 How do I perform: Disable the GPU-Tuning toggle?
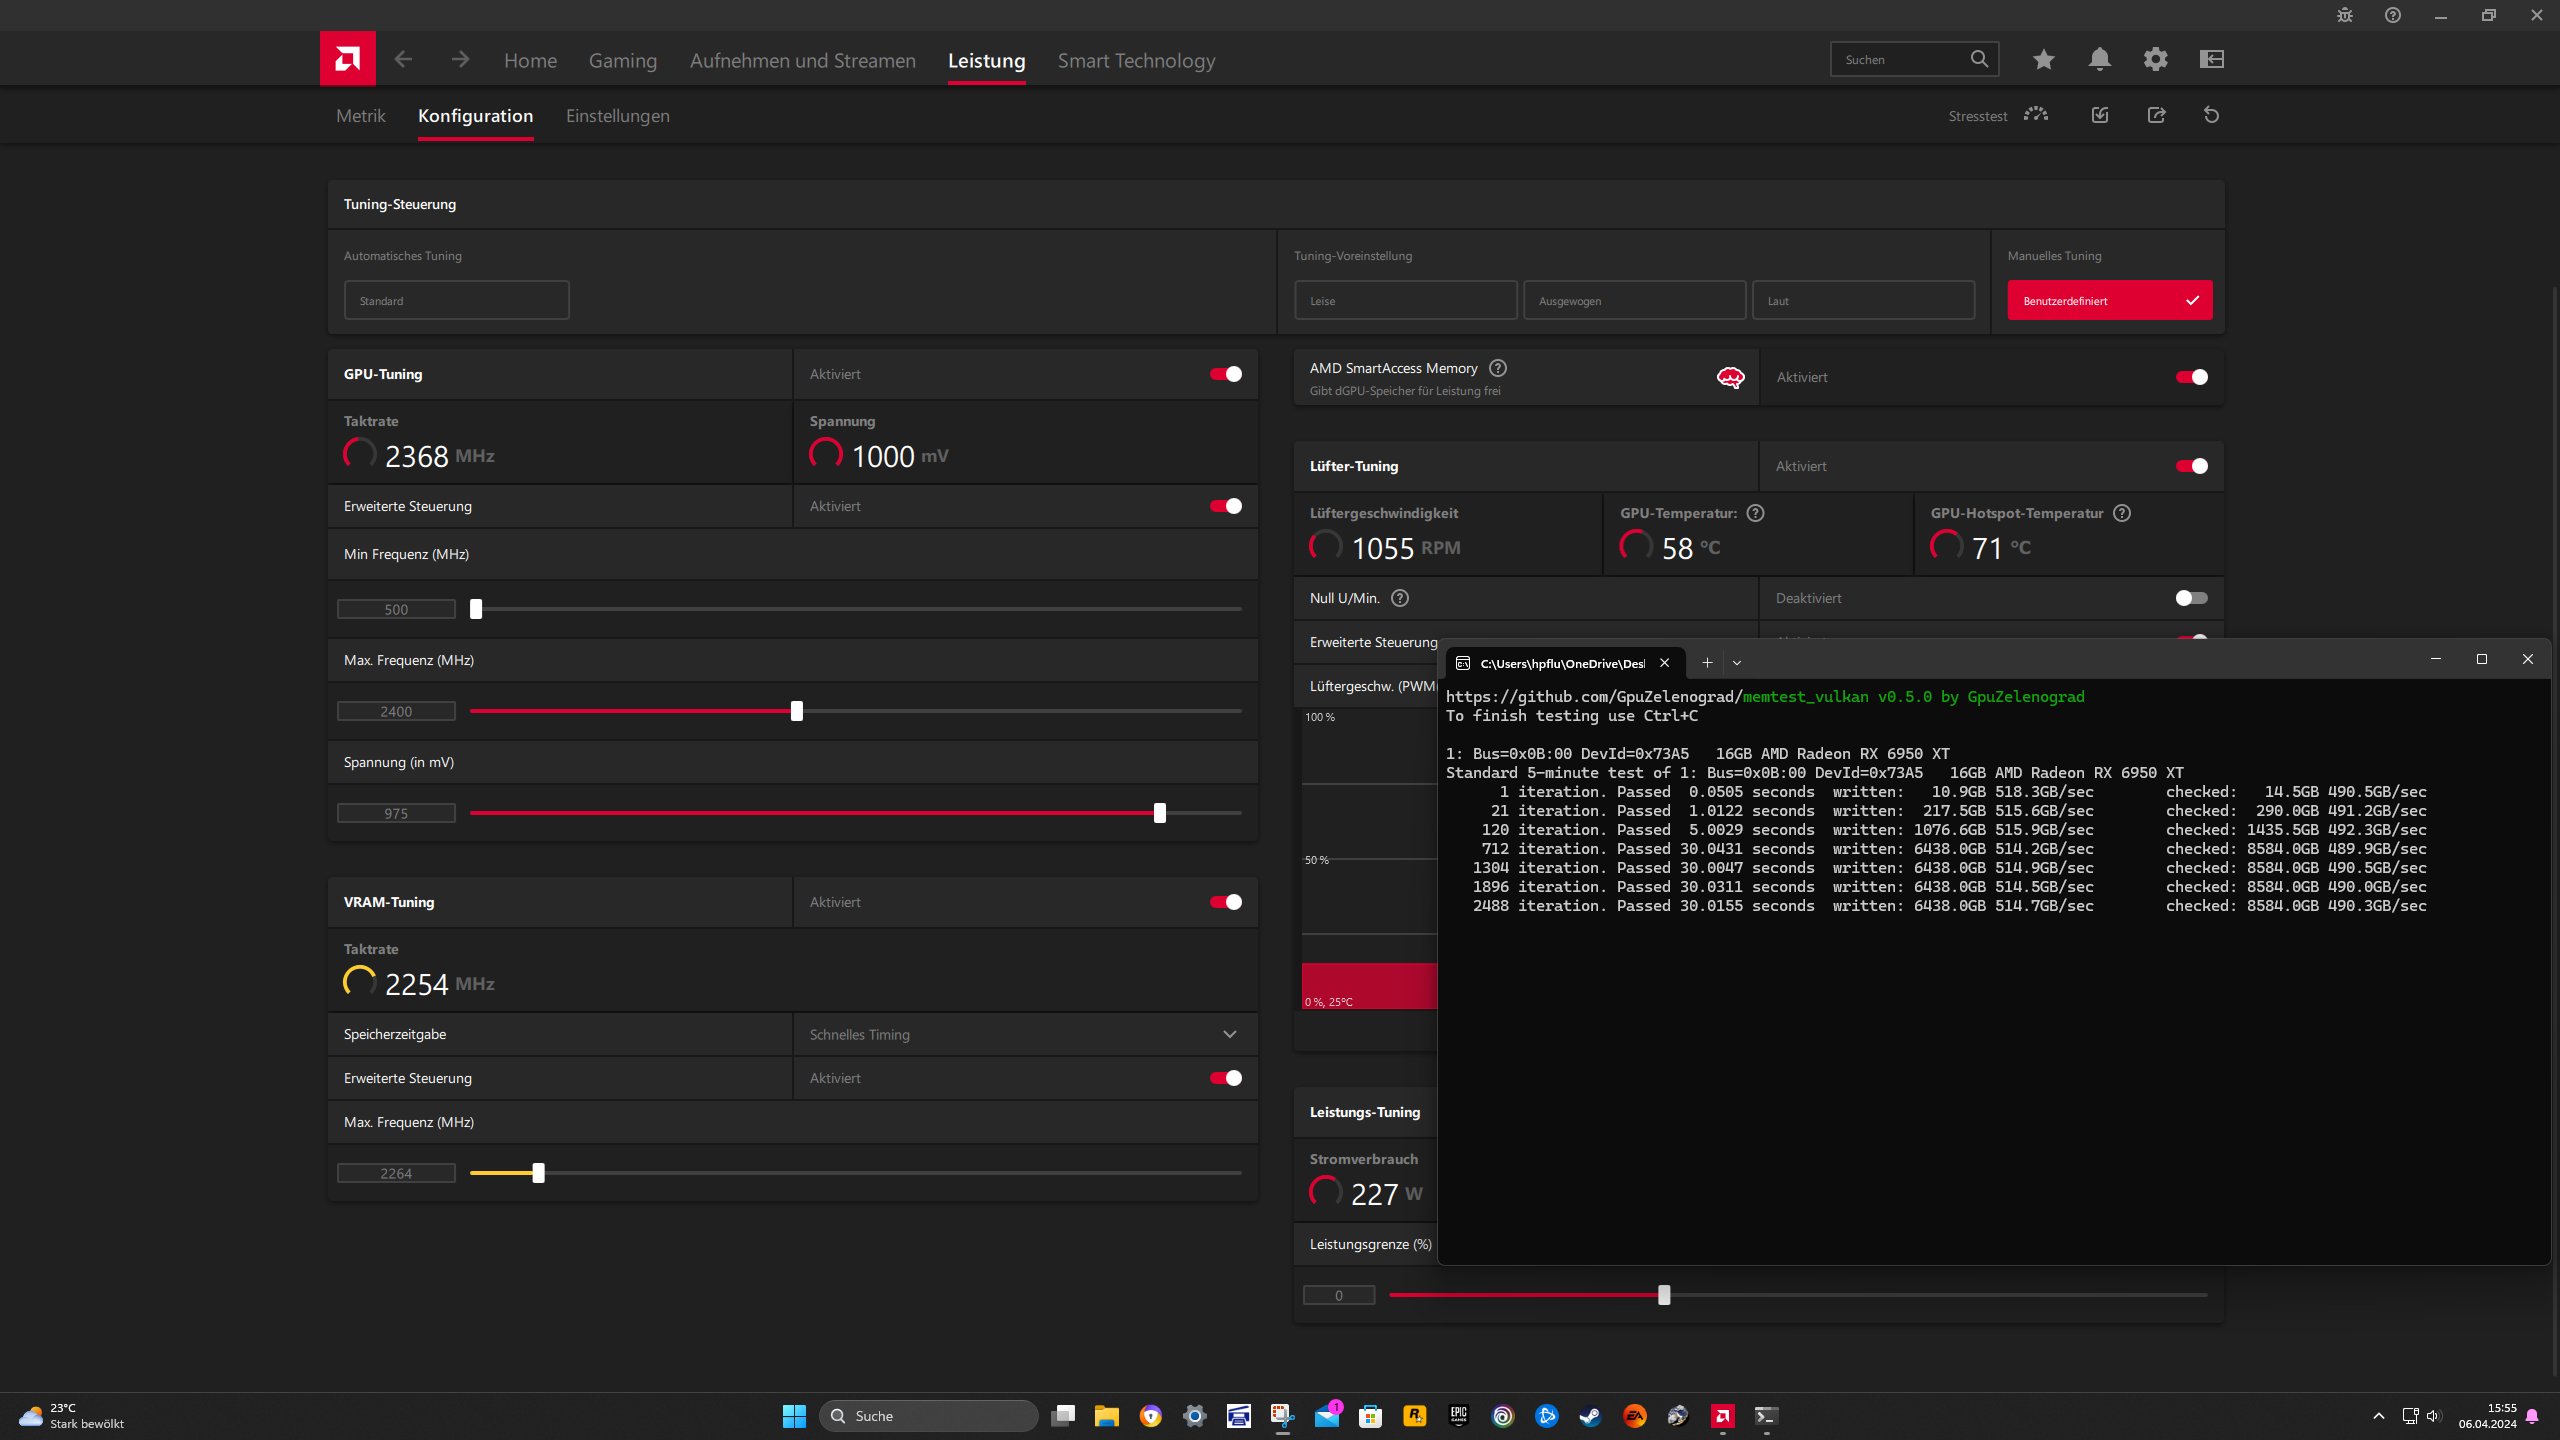(1225, 374)
